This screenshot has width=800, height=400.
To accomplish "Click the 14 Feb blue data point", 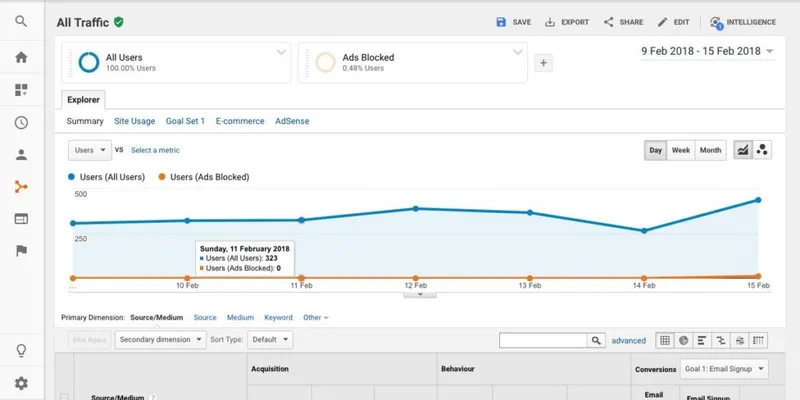I will (x=644, y=231).
